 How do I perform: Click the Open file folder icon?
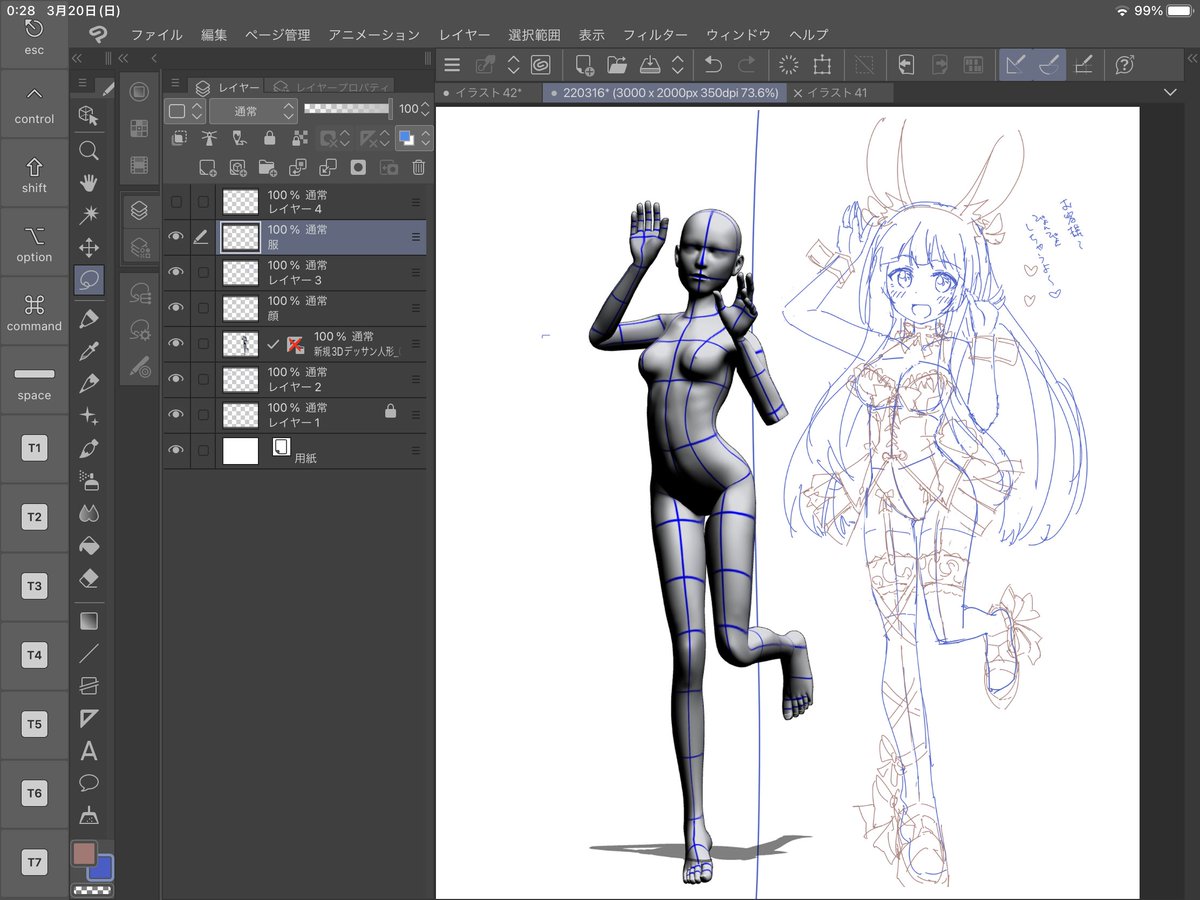coord(616,65)
